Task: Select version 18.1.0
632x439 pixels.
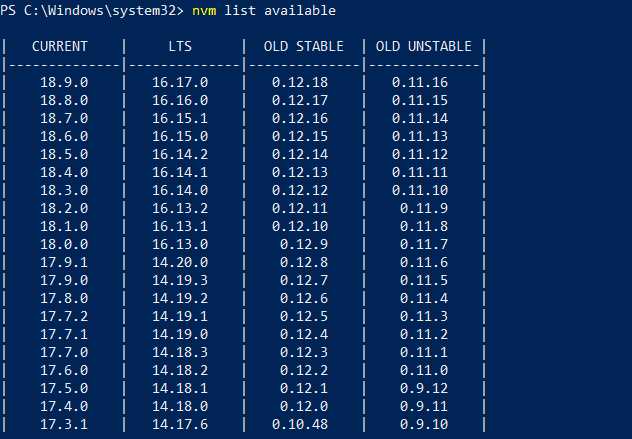Action: click(x=64, y=226)
